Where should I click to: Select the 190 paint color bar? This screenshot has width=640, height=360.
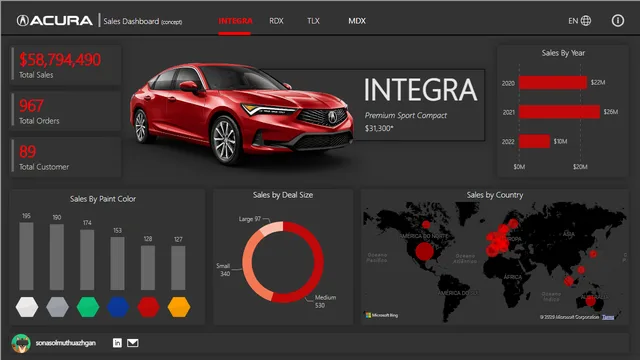coord(57,257)
